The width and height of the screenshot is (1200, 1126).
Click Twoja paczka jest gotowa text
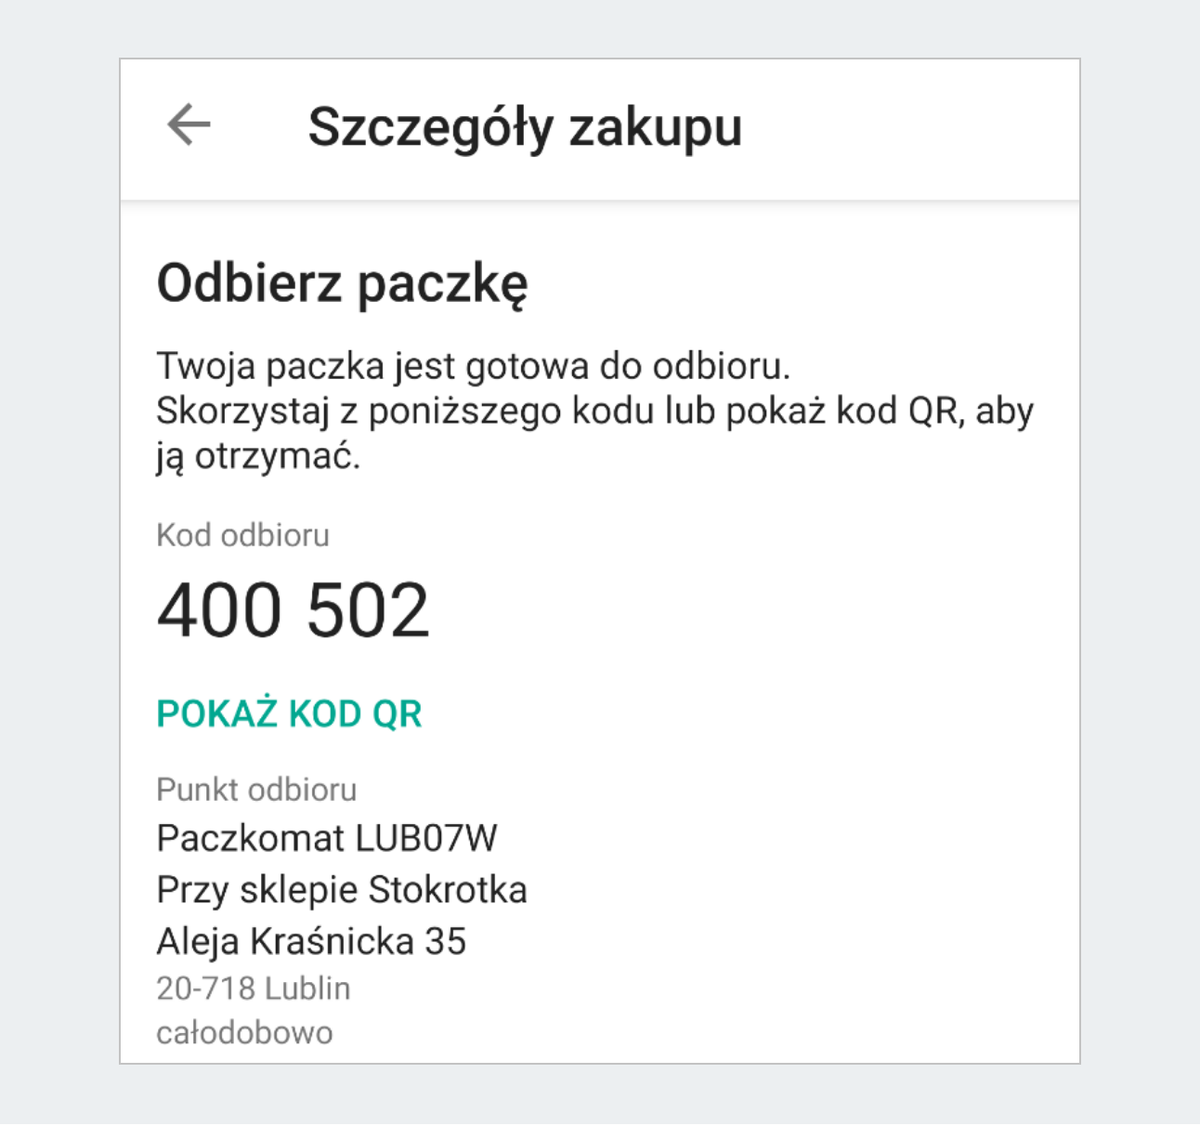473,365
